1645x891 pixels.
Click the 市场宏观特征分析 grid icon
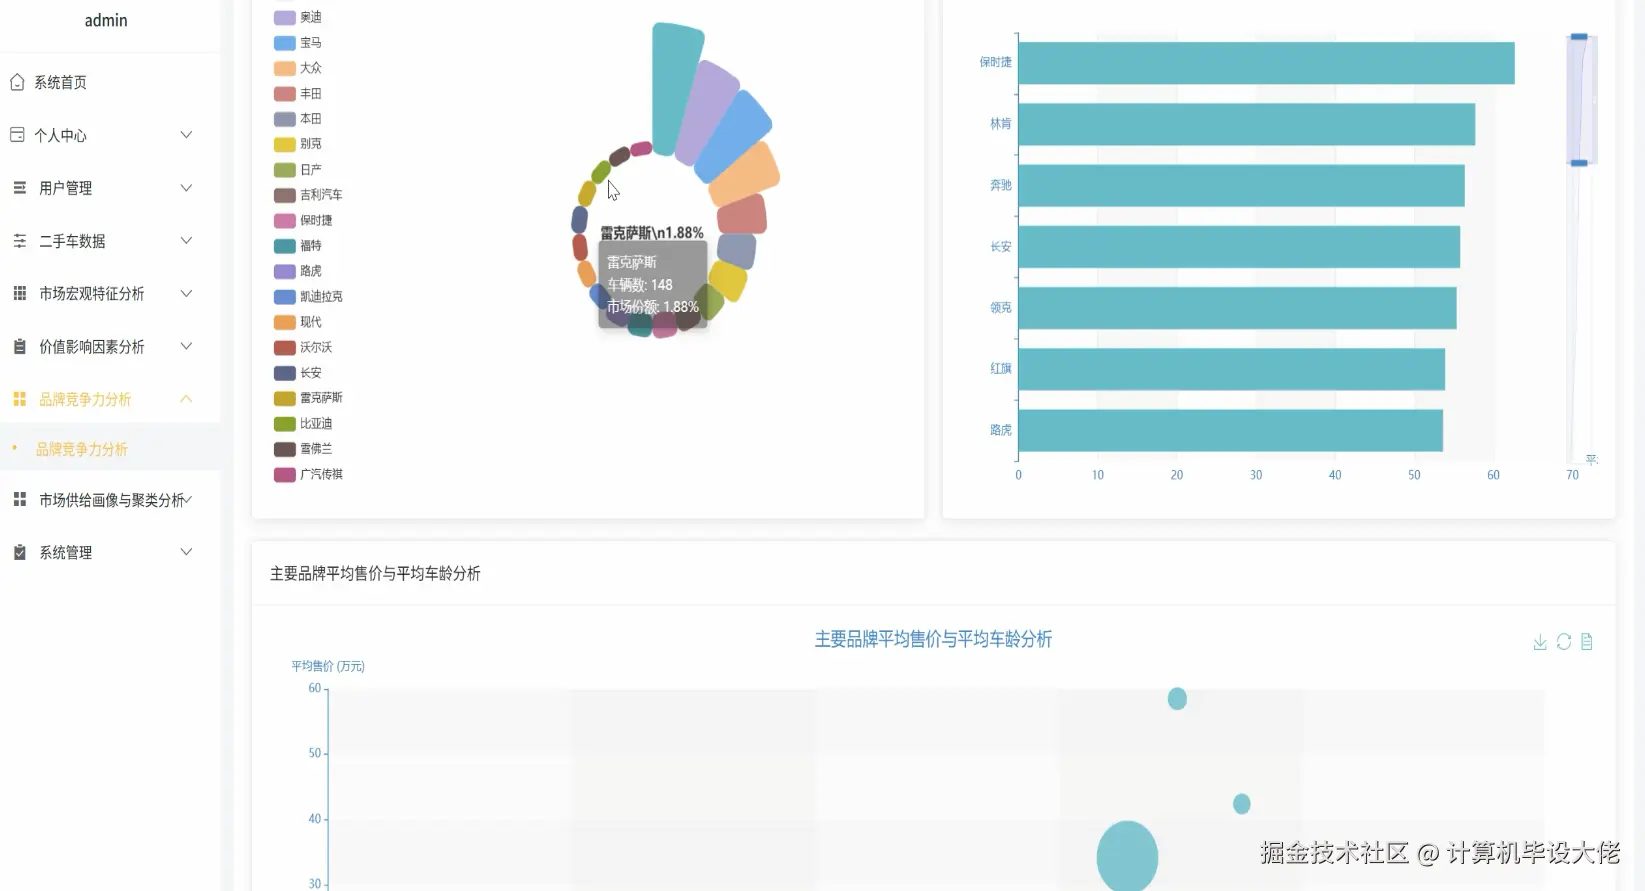(19, 293)
